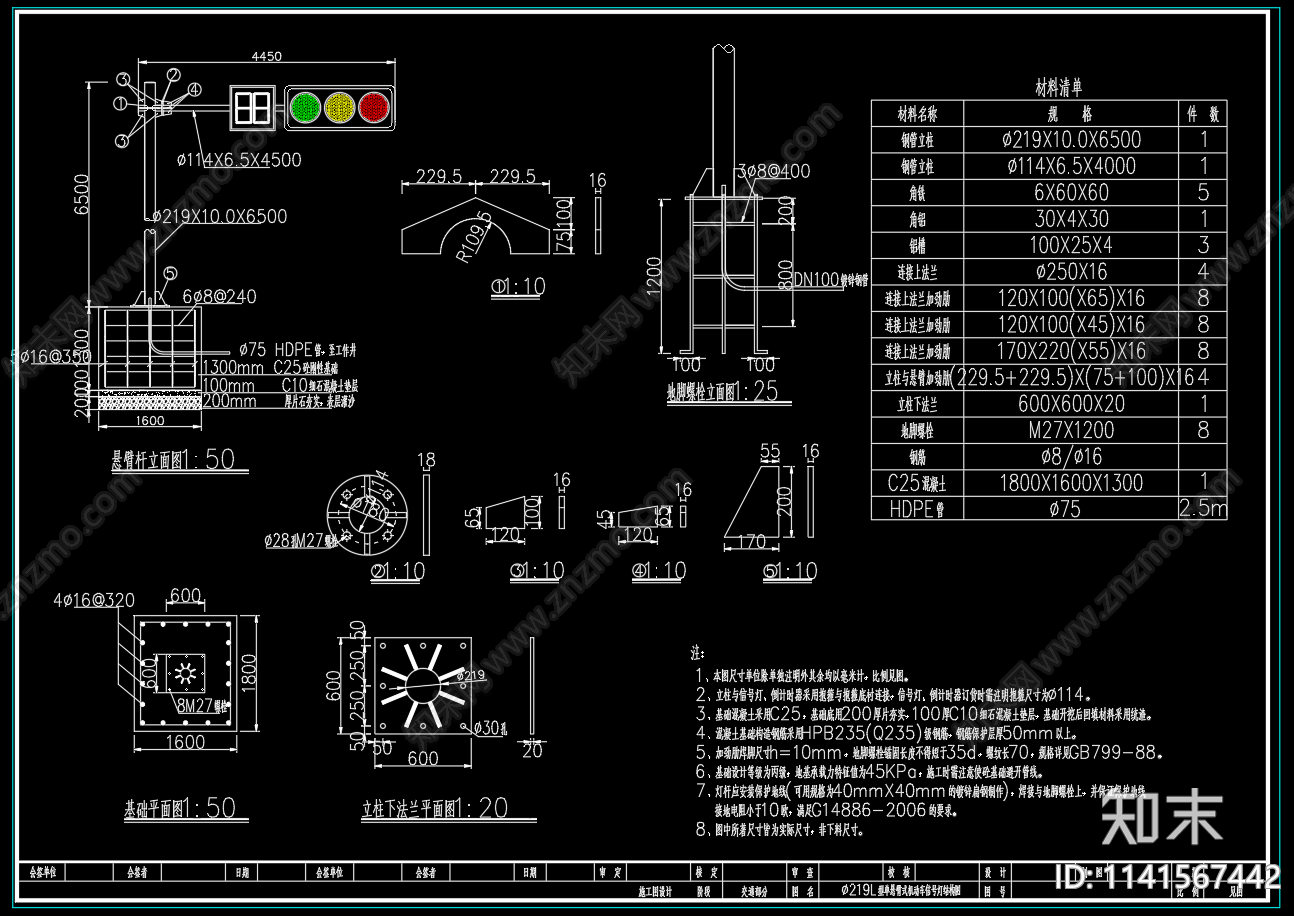Select the ø250X16 flange specification cell
This screenshot has width=1294, height=916.
click(x=1072, y=271)
